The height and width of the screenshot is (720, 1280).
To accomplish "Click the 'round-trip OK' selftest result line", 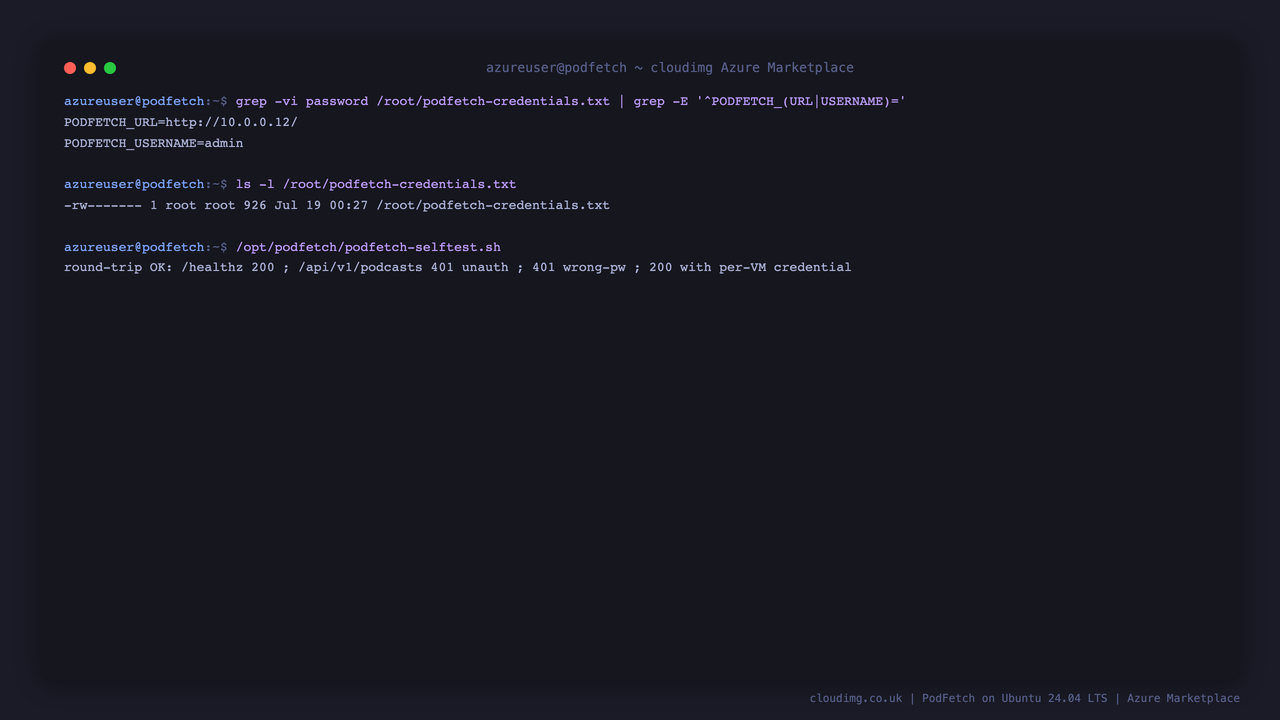I will click(x=458, y=267).
